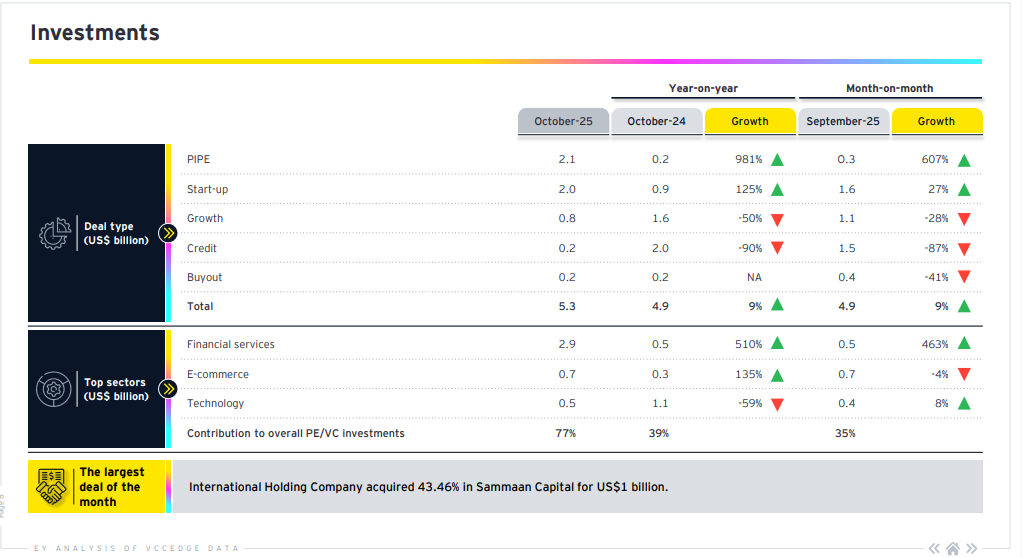Viewport: 1022px width, 558px height.
Task: Click the yellow Growth header under Year-on-year
Action: coord(749,121)
